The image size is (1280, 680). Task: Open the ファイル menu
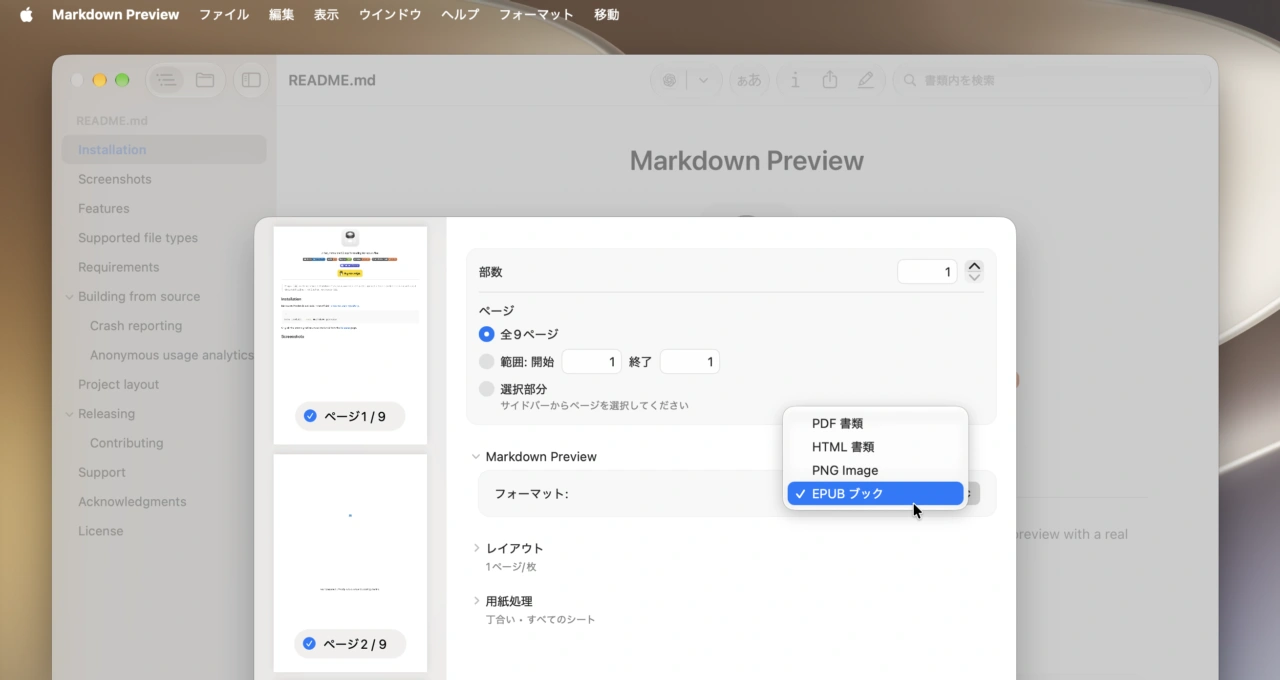(224, 14)
